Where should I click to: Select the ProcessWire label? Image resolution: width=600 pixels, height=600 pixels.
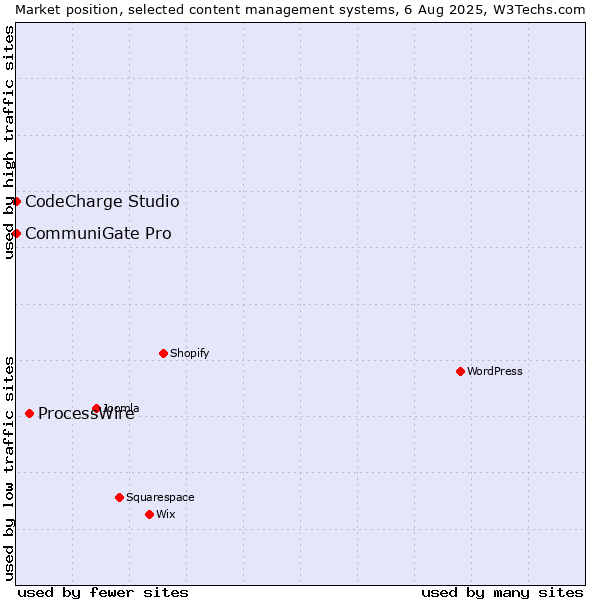coord(86,413)
